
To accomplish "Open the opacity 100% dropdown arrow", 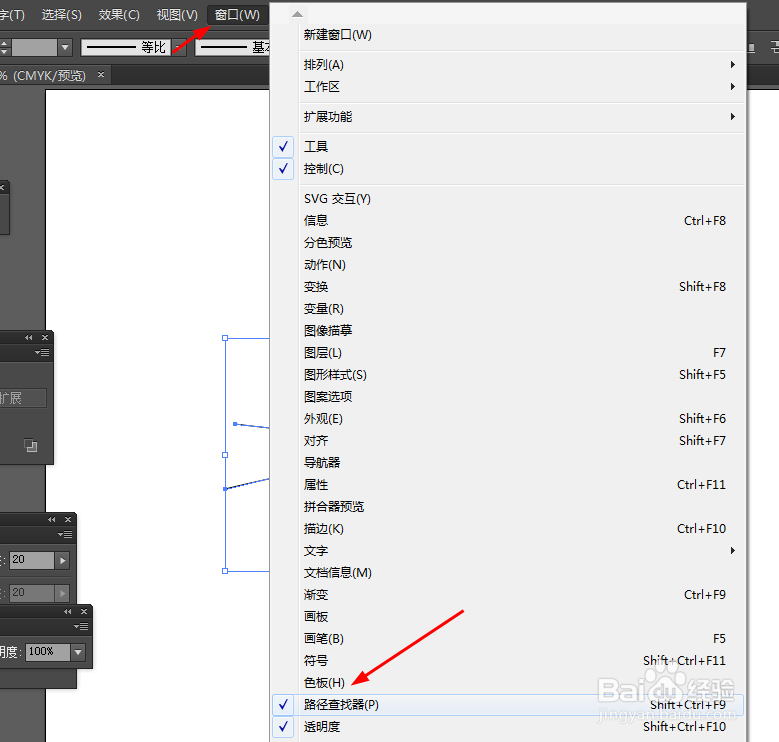I will coord(78,652).
